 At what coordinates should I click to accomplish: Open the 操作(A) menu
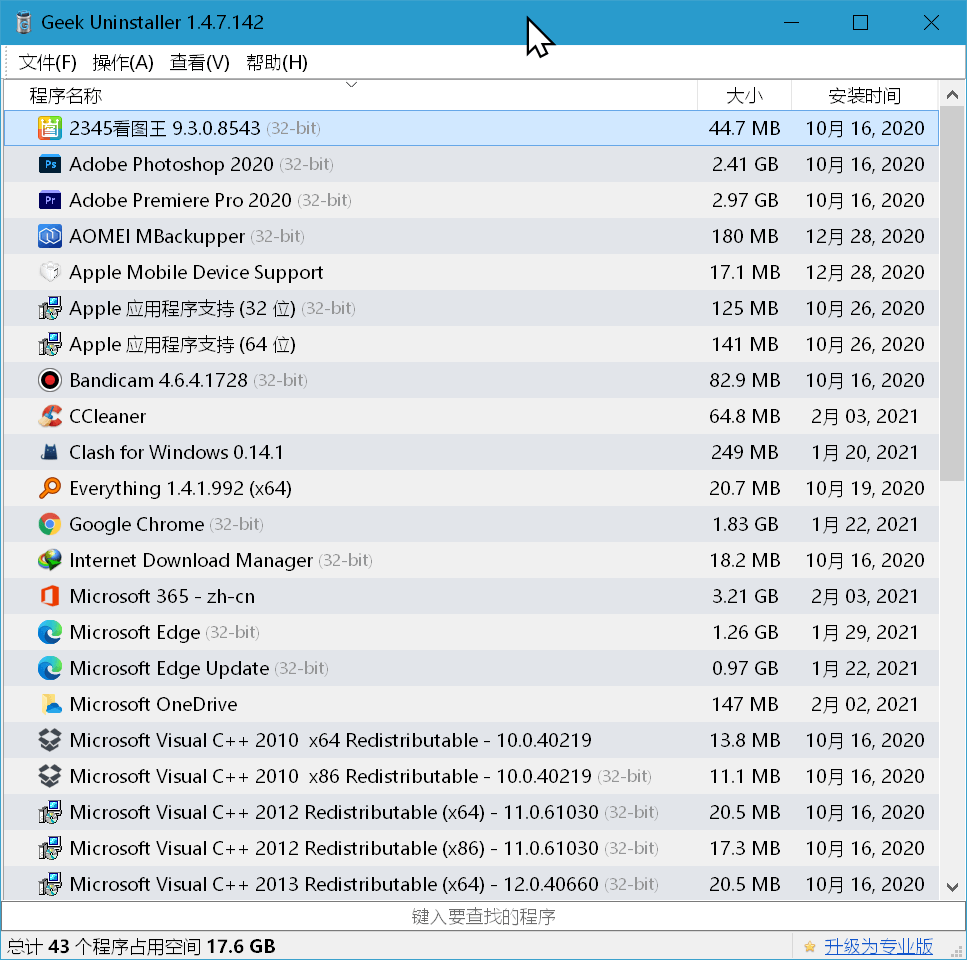(123, 63)
